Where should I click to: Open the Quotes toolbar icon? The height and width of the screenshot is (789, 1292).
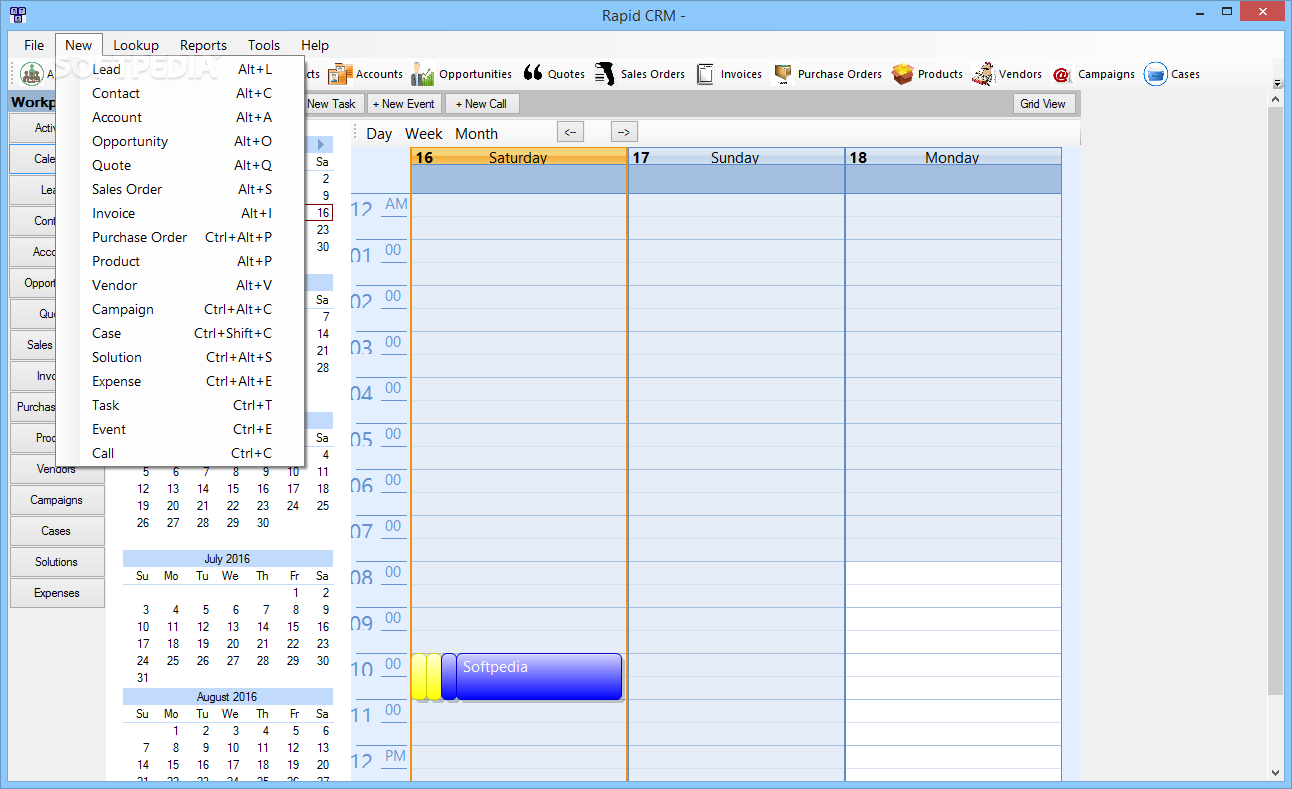coord(554,74)
